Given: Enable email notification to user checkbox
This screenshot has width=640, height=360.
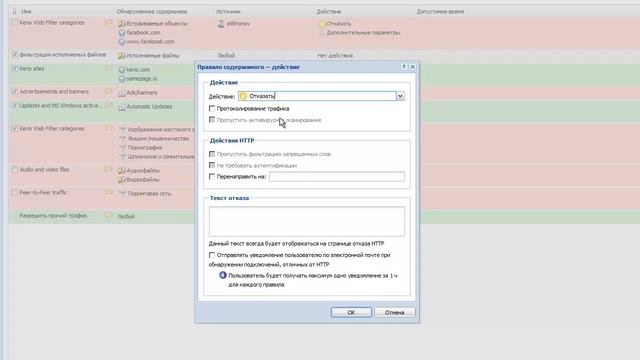Looking at the screenshot, I should (212, 255).
